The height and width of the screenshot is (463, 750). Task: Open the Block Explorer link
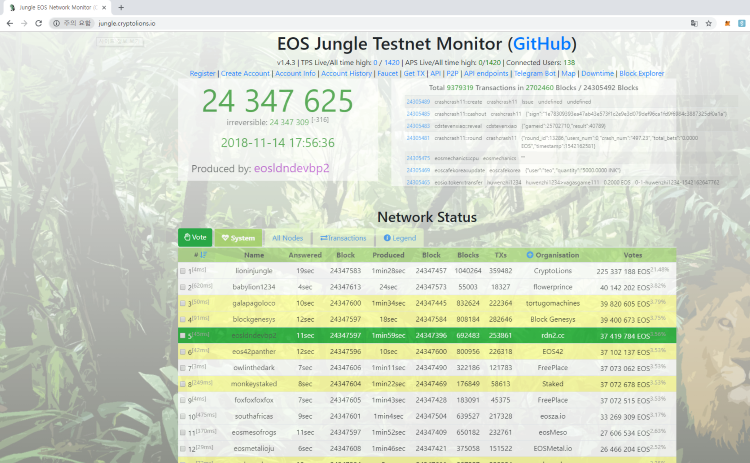641,73
